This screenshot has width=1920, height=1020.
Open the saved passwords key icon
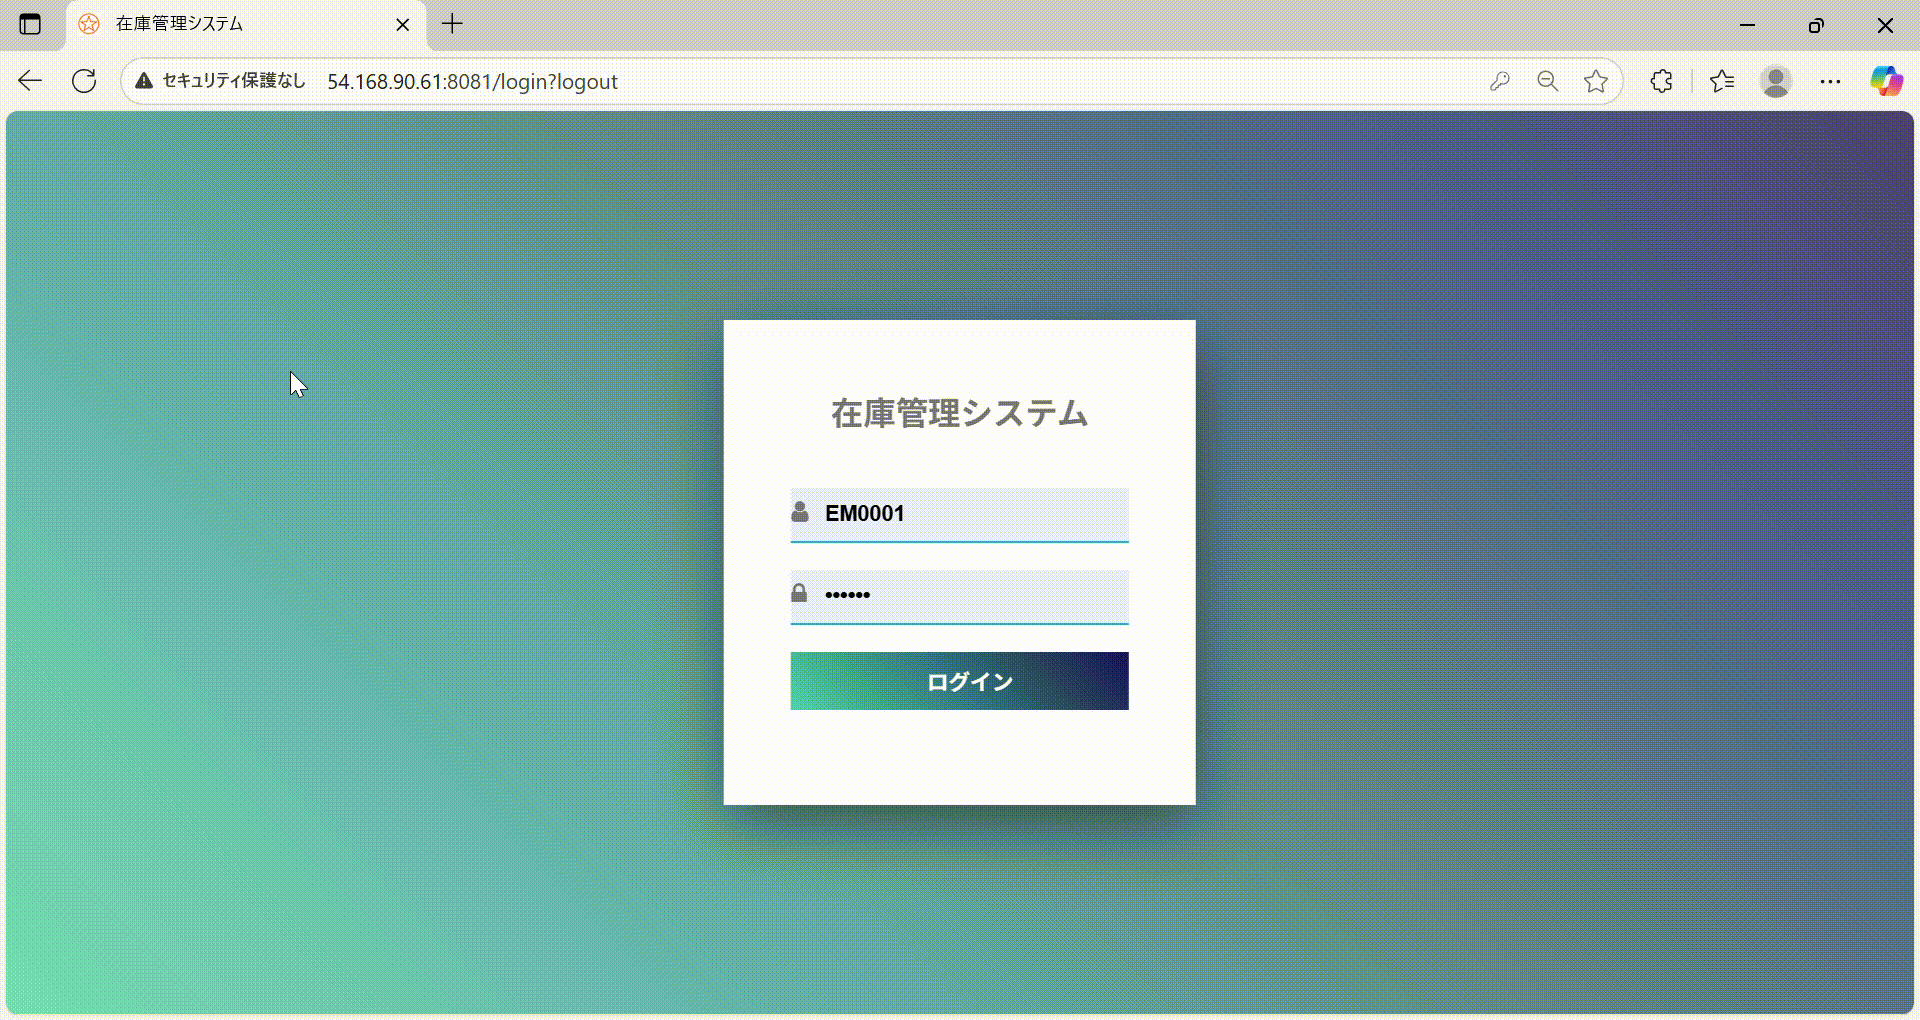[x=1499, y=81]
